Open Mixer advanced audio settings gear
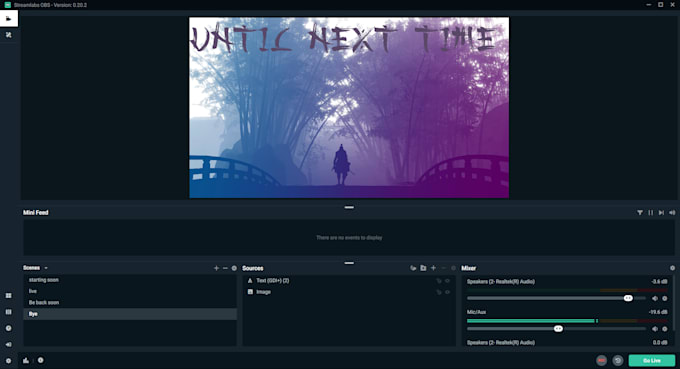The height and width of the screenshot is (369, 680). pos(672,268)
